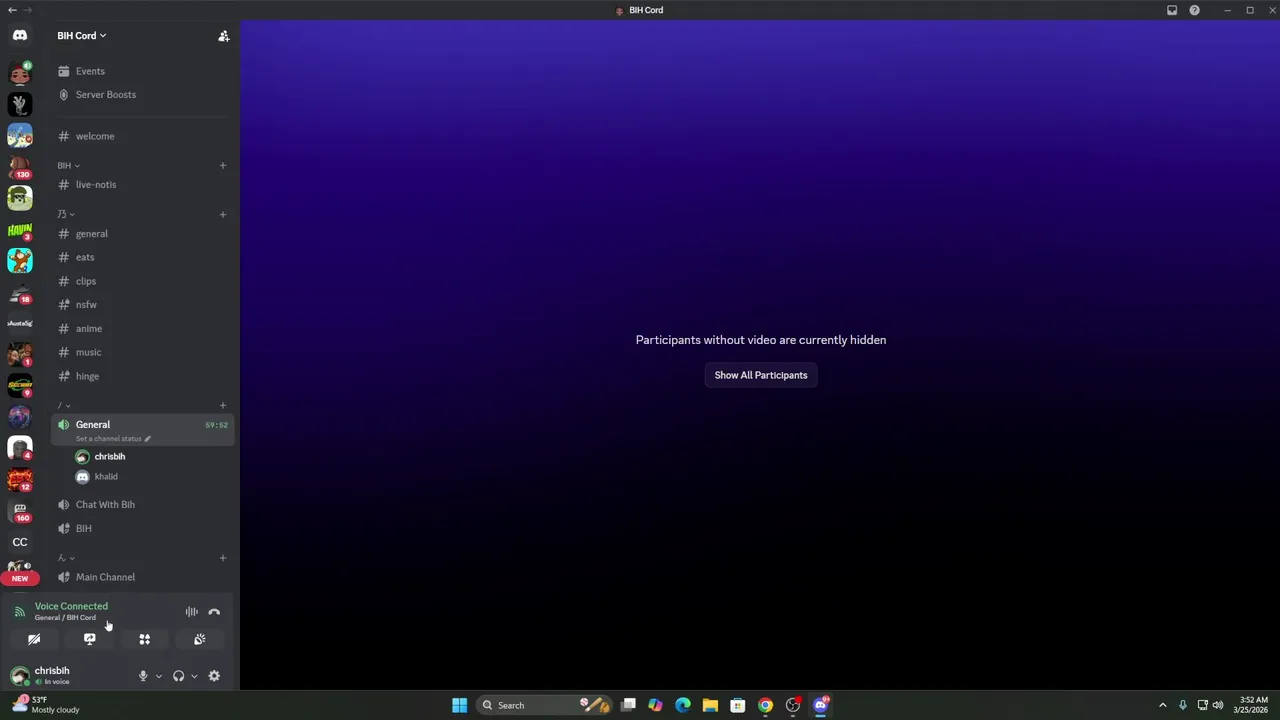Click Show All Participants
The width and height of the screenshot is (1280, 720).
pyautogui.click(x=761, y=375)
